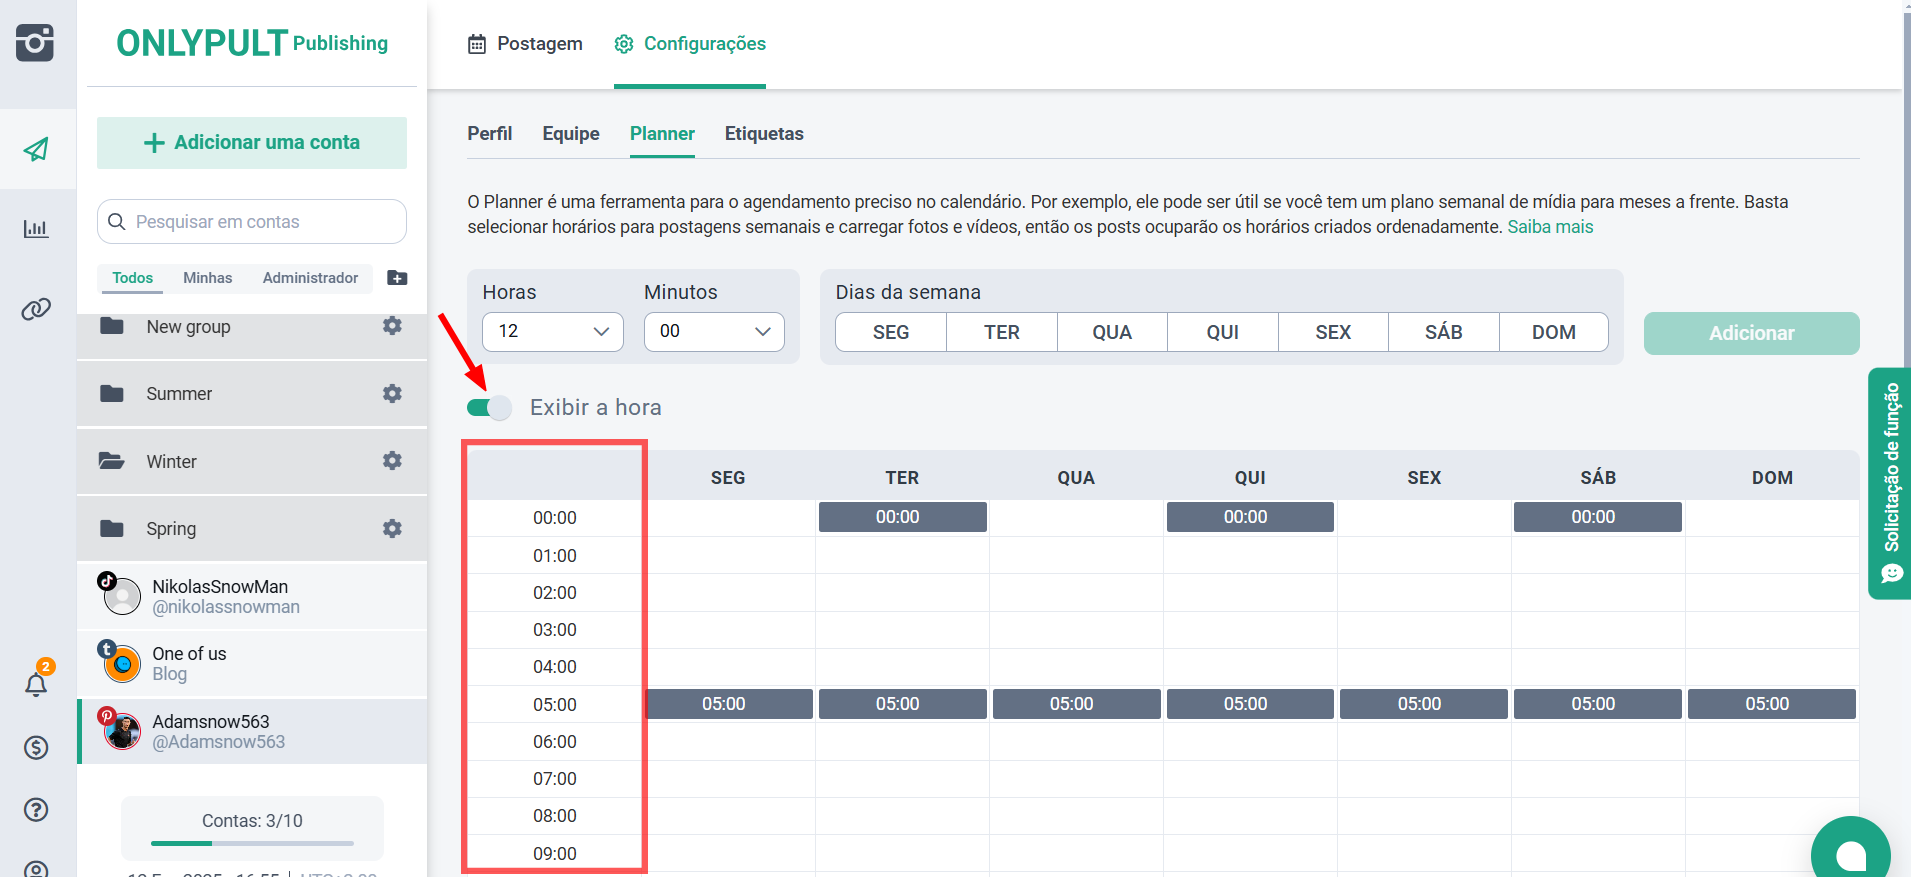The height and width of the screenshot is (877, 1911).
Task: Open the Horas dropdown
Action: pos(552,332)
